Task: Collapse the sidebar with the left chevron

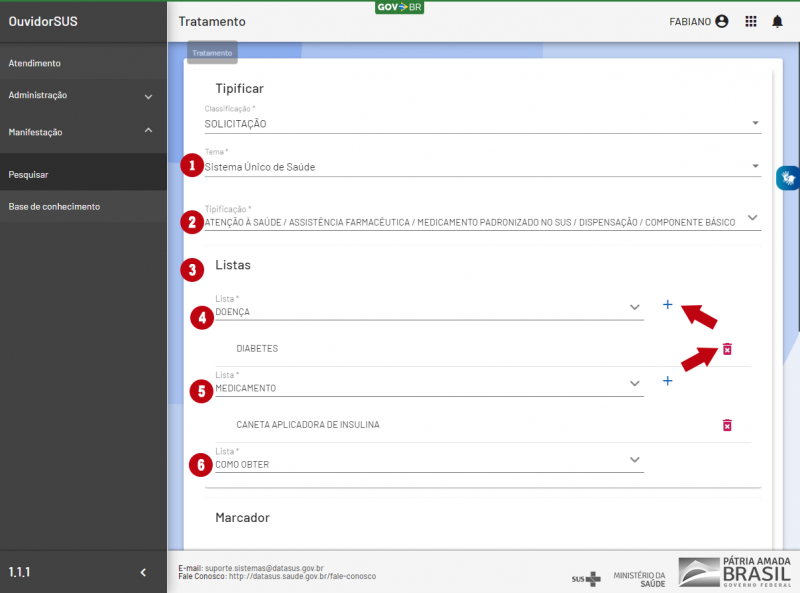Action: 143,572
